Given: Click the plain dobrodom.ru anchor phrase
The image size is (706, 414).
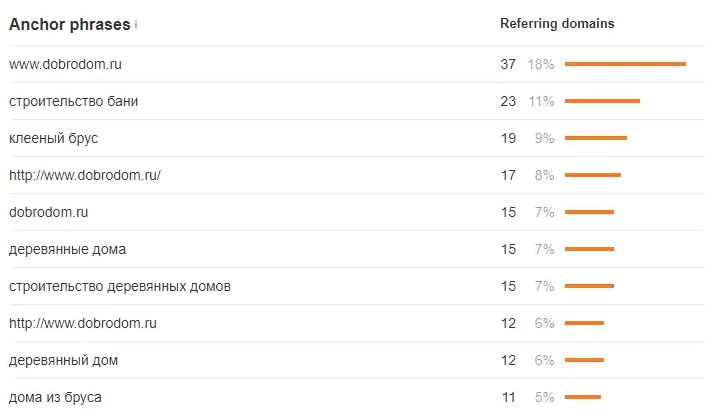Looking at the screenshot, I should coord(49,212).
